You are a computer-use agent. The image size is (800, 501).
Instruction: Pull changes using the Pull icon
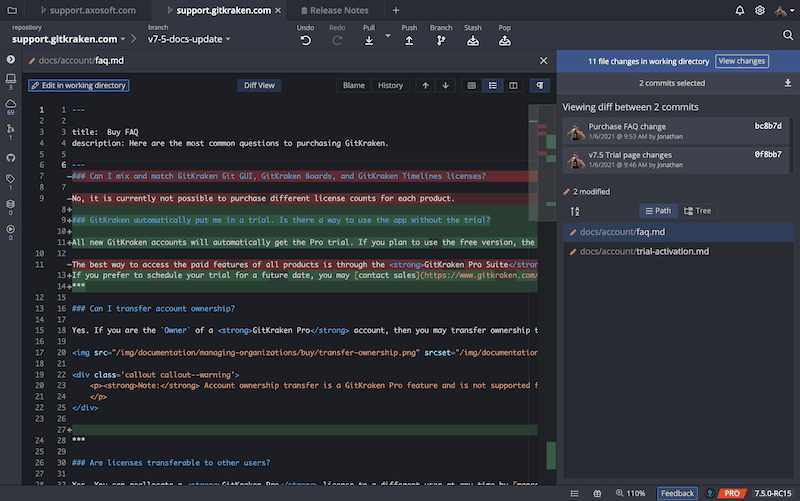pyautogui.click(x=370, y=40)
